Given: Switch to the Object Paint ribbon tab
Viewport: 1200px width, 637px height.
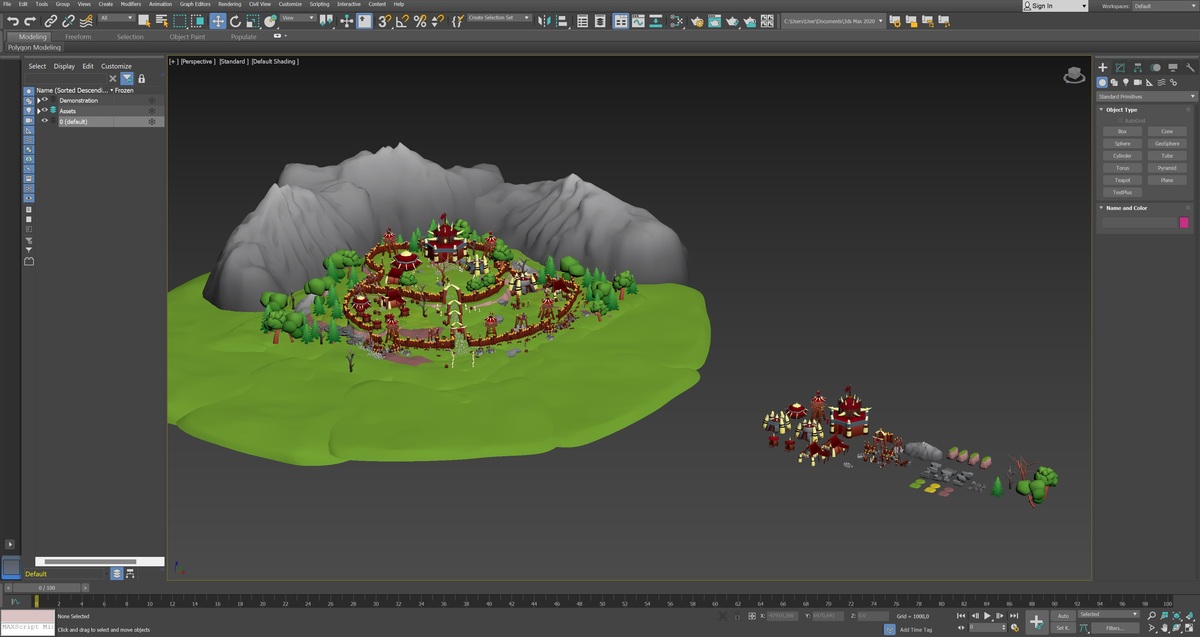Looking at the screenshot, I should [x=187, y=37].
